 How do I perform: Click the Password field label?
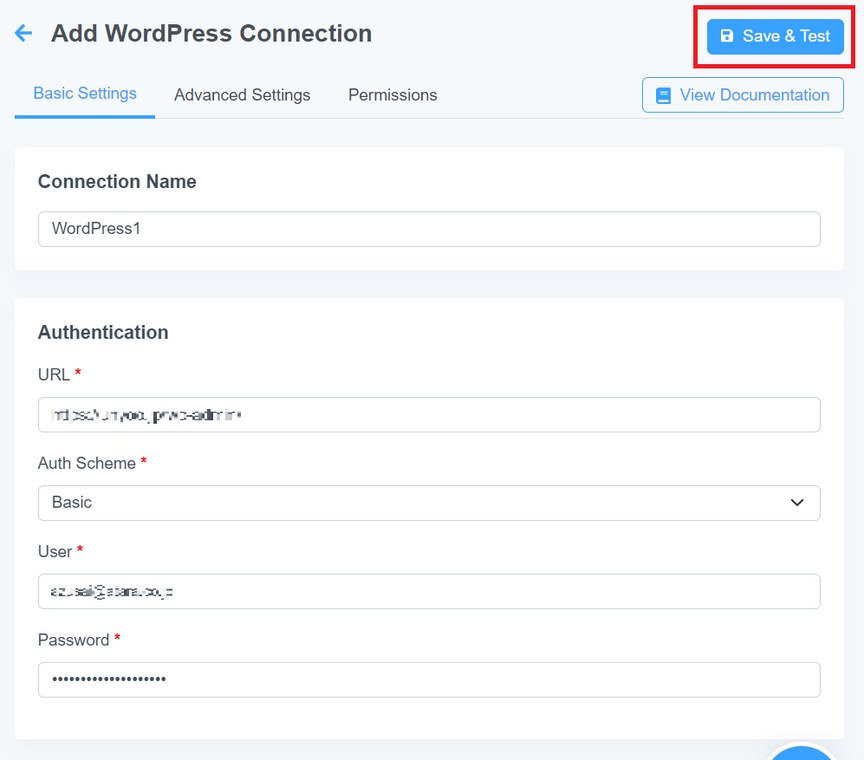73,640
